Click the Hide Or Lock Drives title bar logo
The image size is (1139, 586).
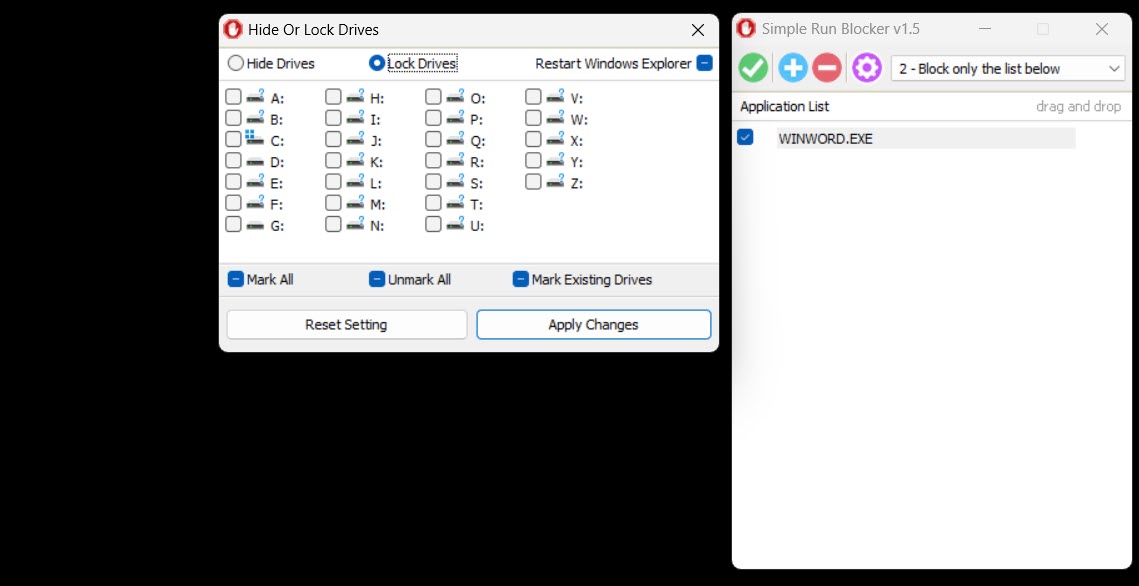point(232,29)
